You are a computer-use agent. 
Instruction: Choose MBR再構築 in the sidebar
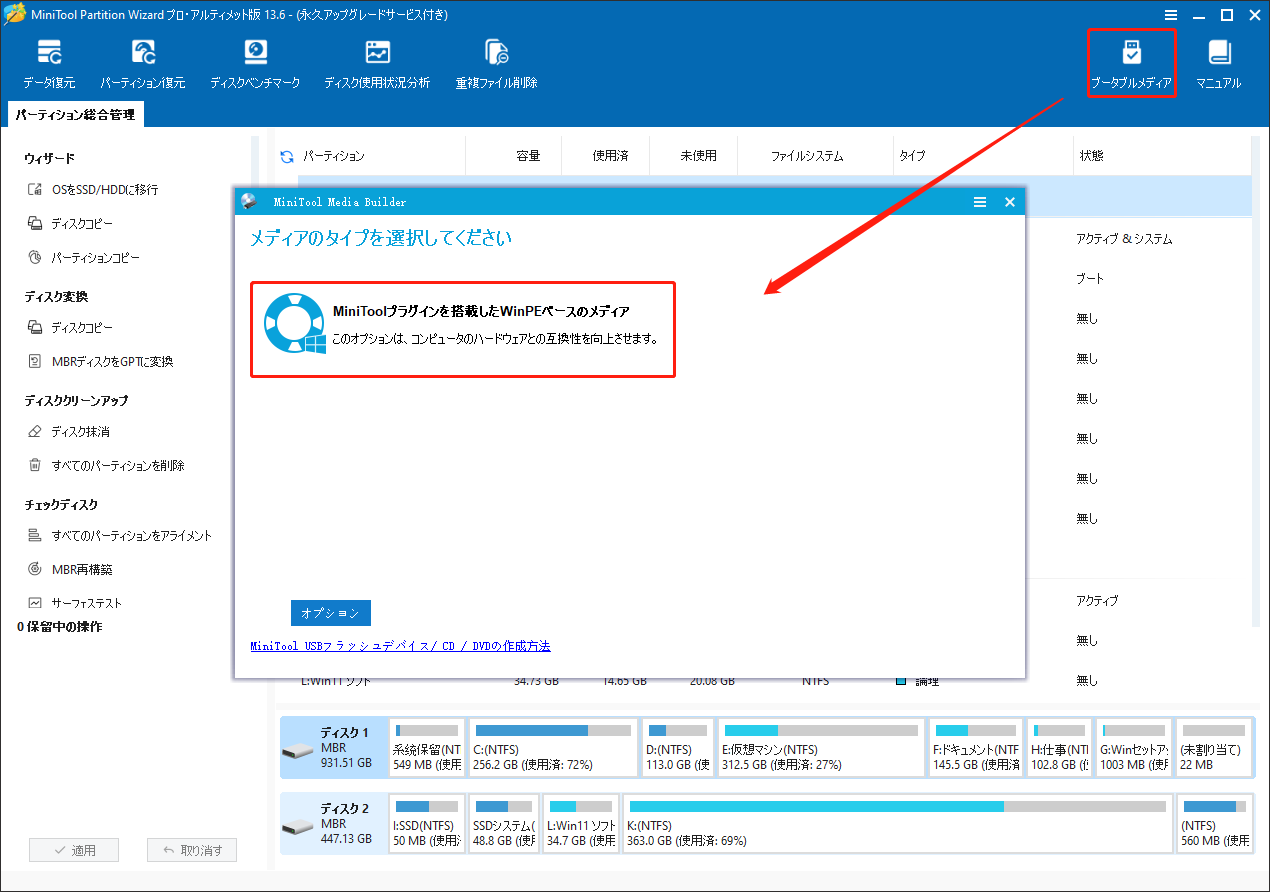point(70,570)
